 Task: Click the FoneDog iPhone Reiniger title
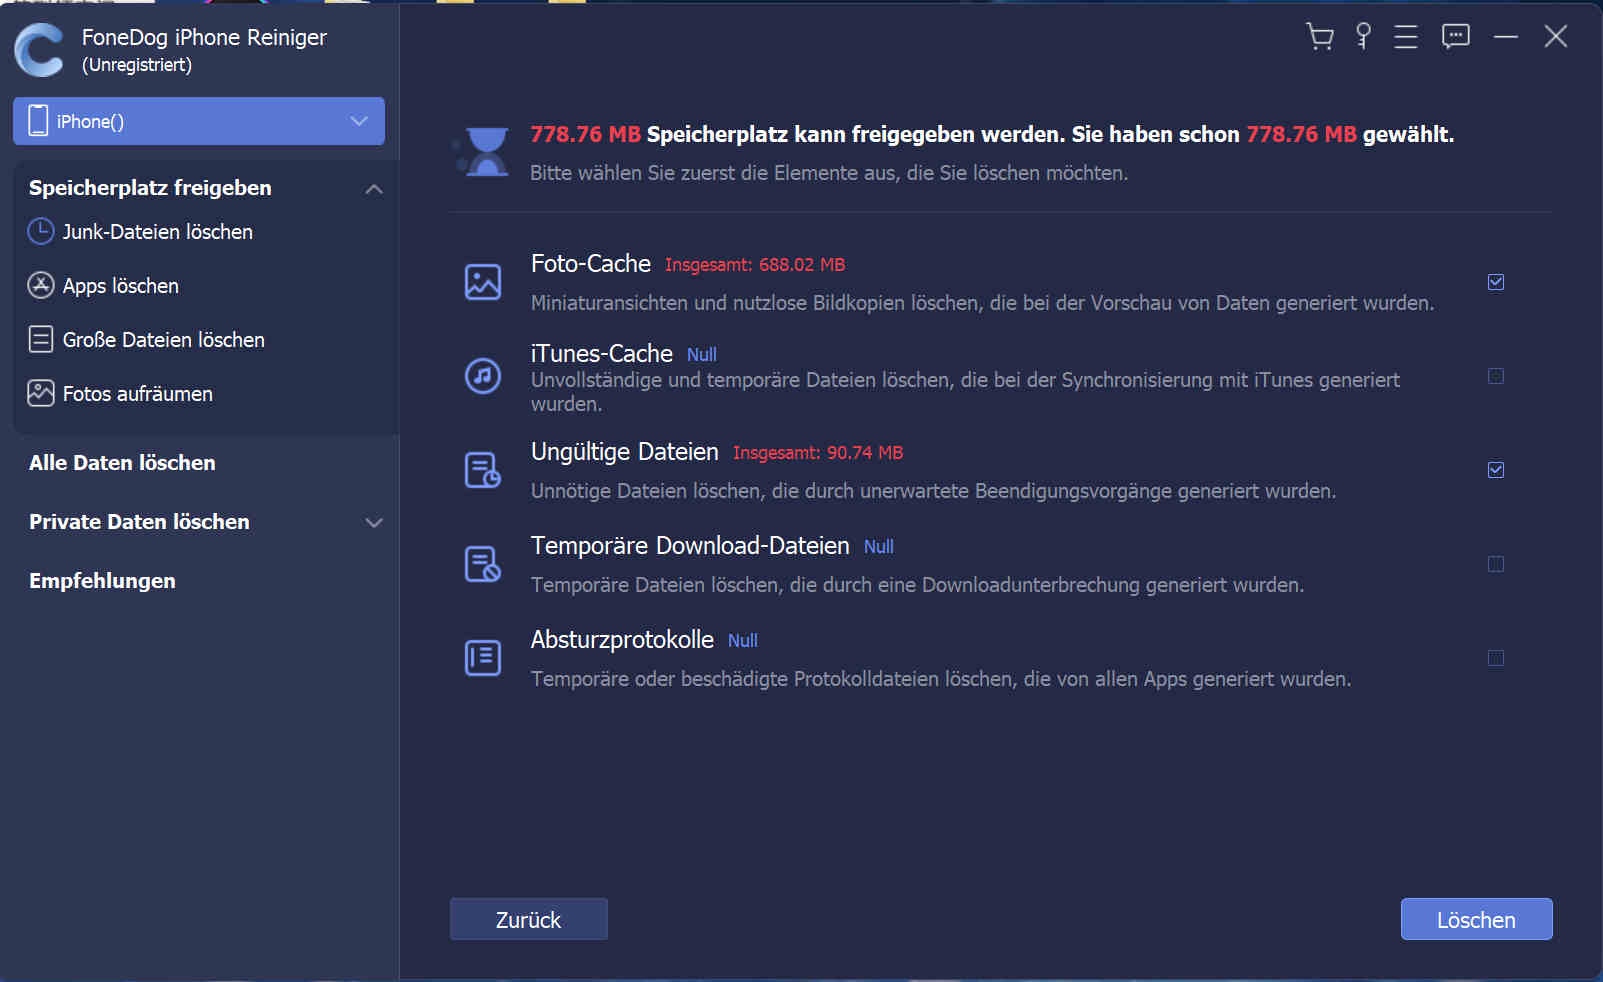204,37
